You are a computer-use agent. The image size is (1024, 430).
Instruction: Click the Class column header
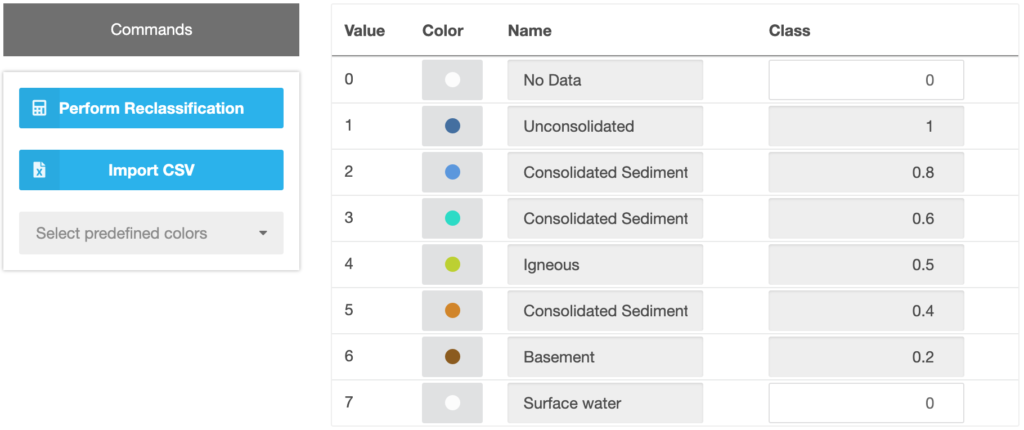pos(789,31)
